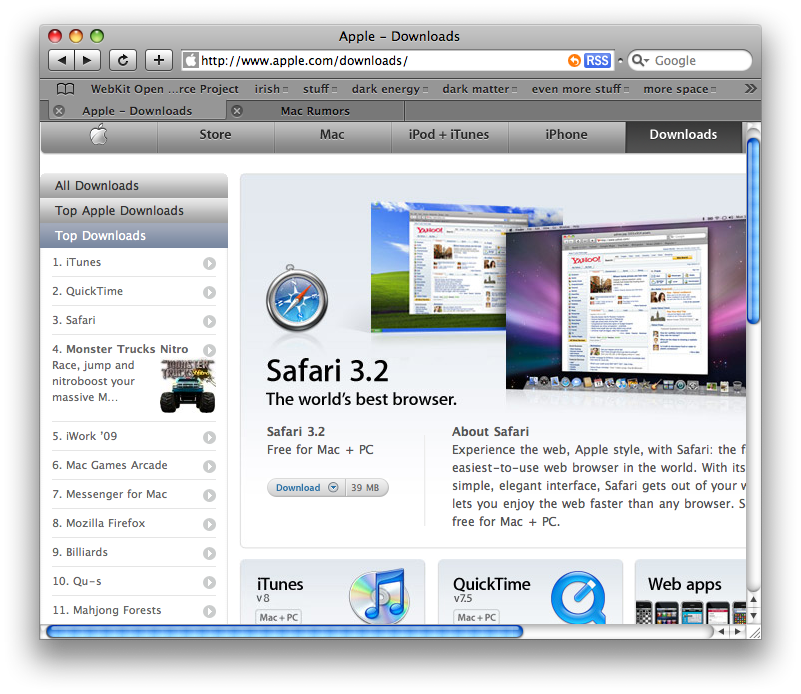Viewport: 801px width, 694px height.
Task: Click the Safari compass icon
Action: (297, 299)
